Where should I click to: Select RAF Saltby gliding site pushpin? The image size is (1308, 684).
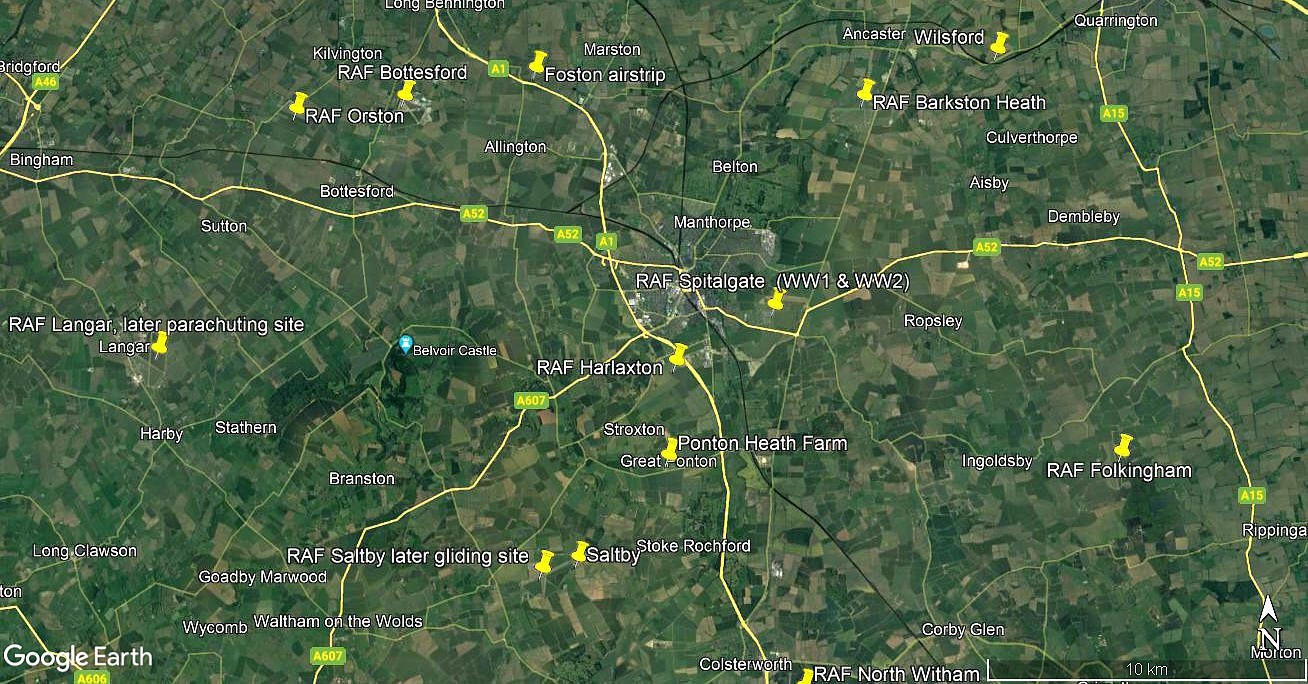[x=544, y=562]
